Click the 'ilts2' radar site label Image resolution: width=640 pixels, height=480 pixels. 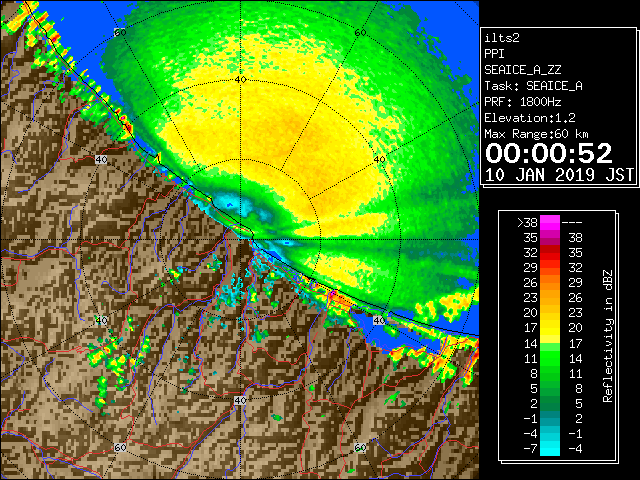[502, 38]
